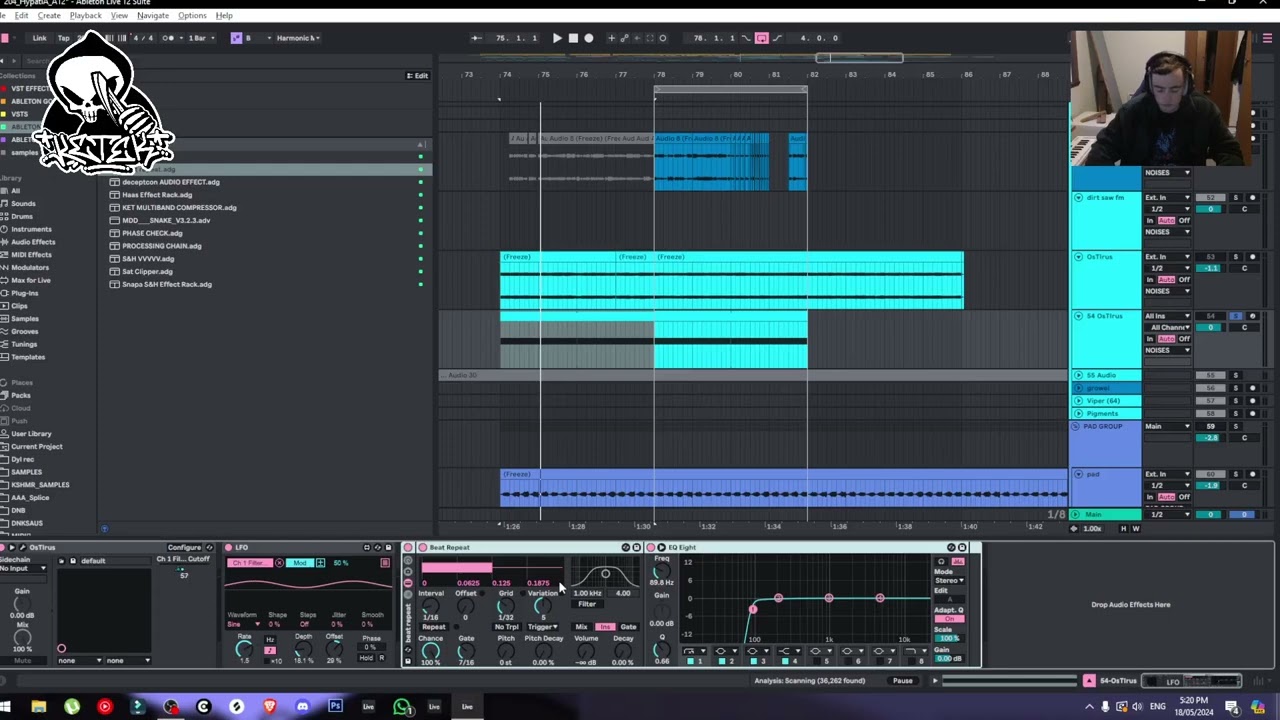This screenshot has width=1280, height=720.
Task: Click the browser Edit button
Action: (x=418, y=76)
